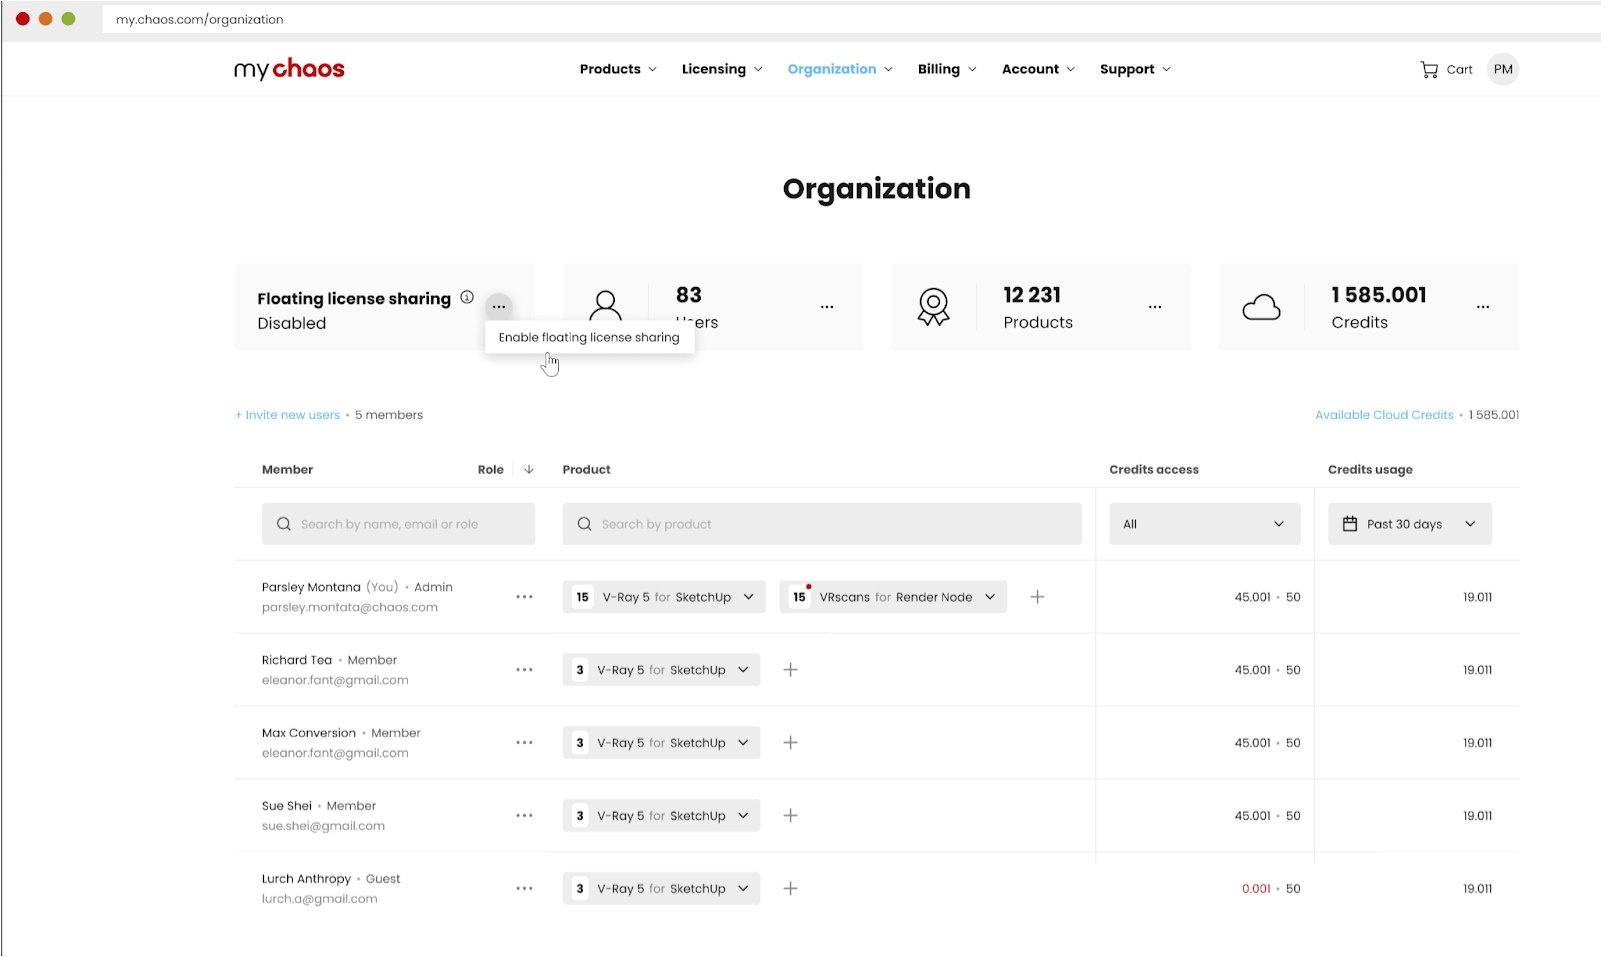Screen dimensions: 1617x957
Task: Open the Account menu
Action: [1038, 69]
